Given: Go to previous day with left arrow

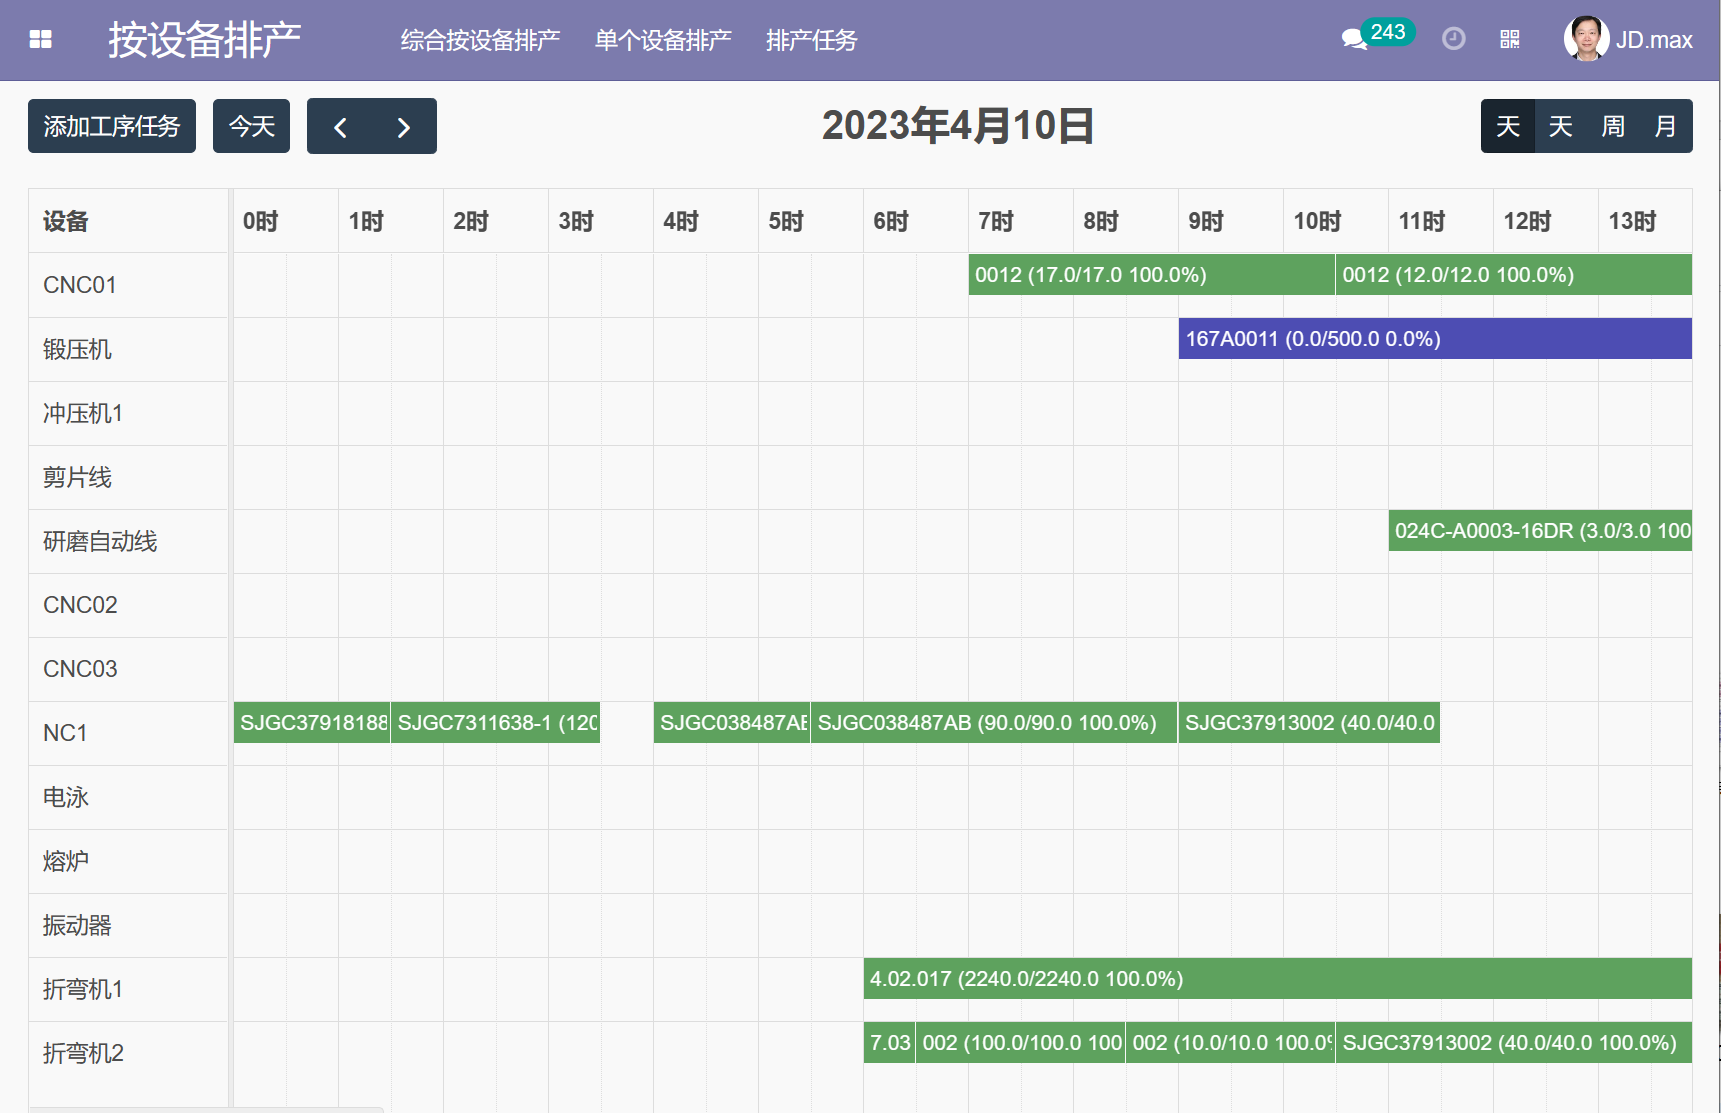Looking at the screenshot, I should pos(340,127).
